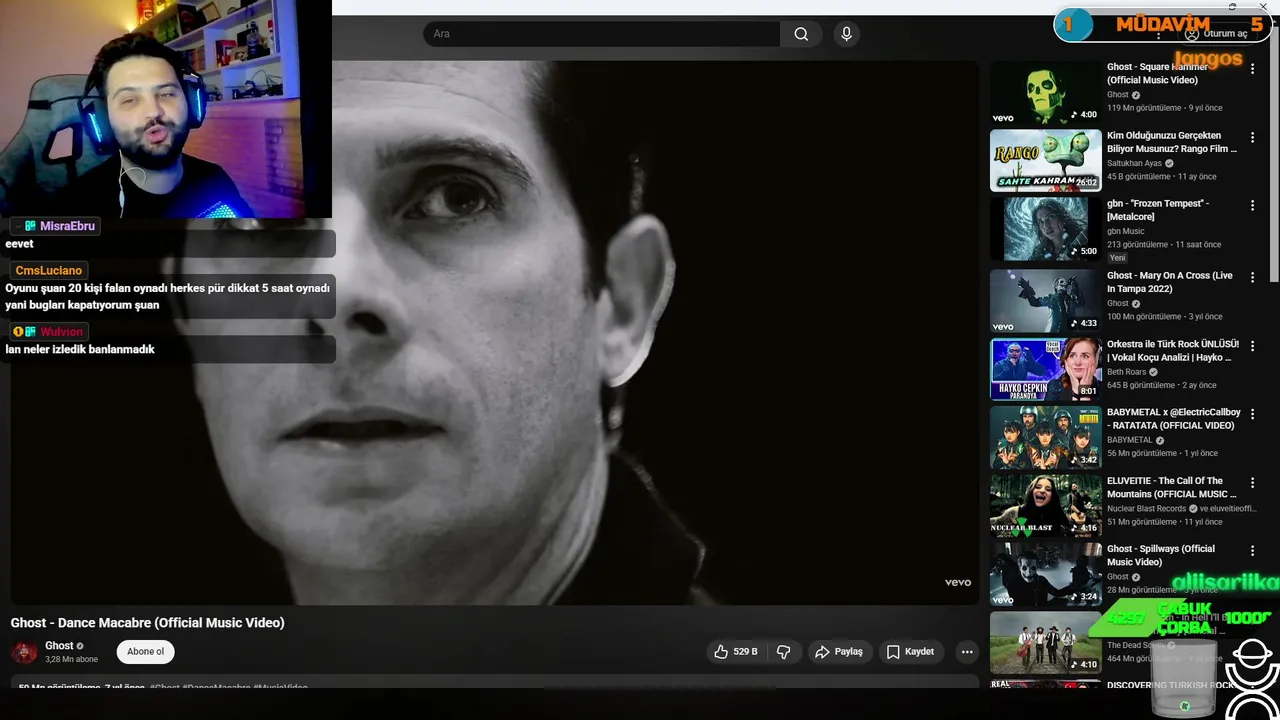Open more actions ellipsis under video
Screen dimensions: 1280x720
tap(967, 652)
